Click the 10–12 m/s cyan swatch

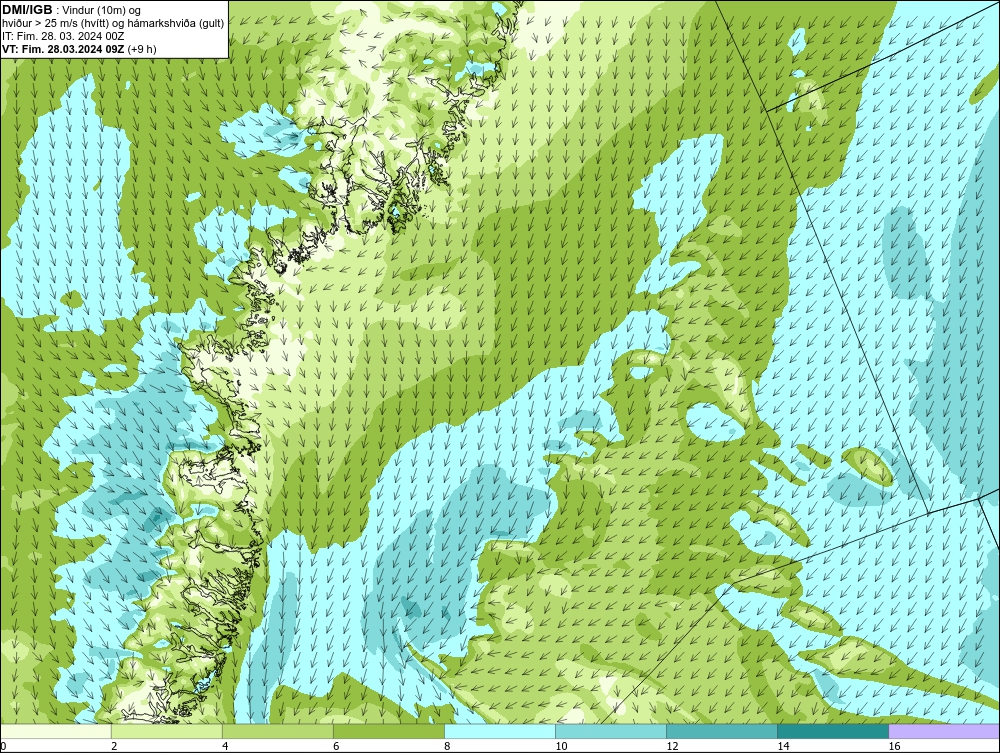611,731
